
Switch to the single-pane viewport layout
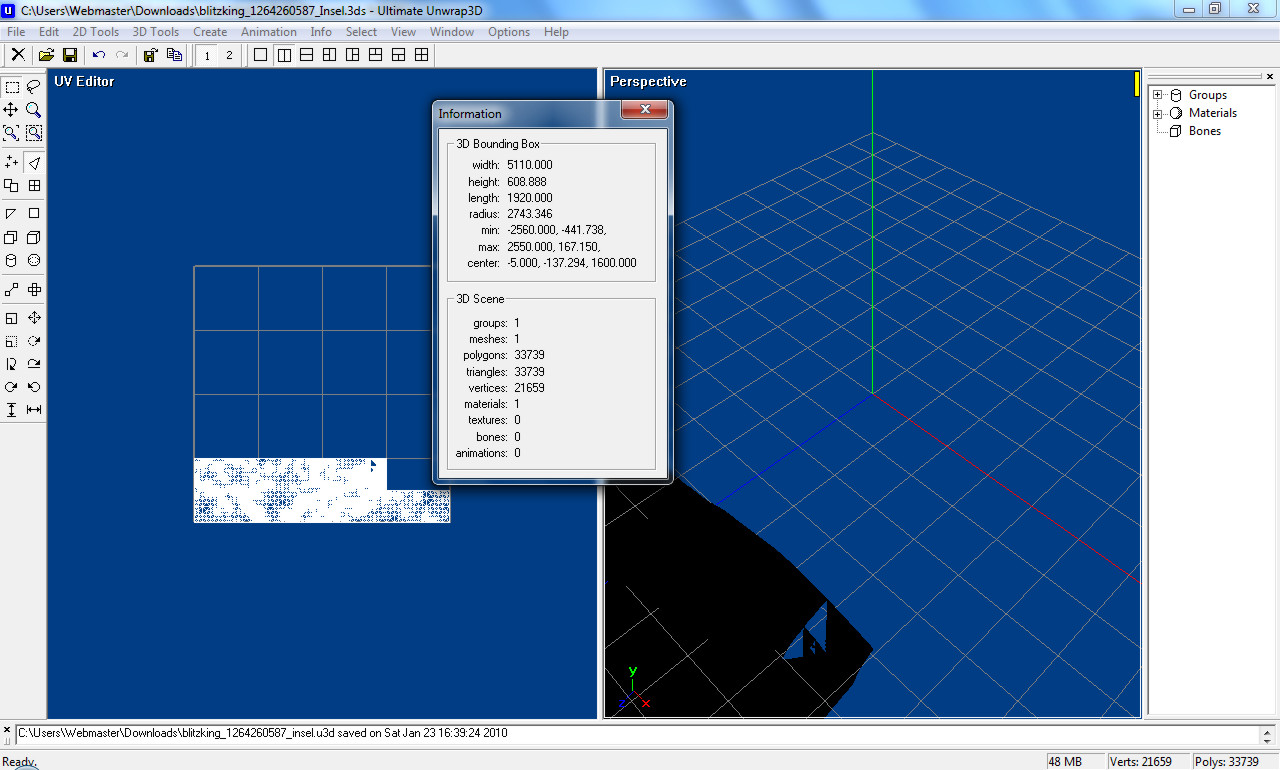coord(261,55)
